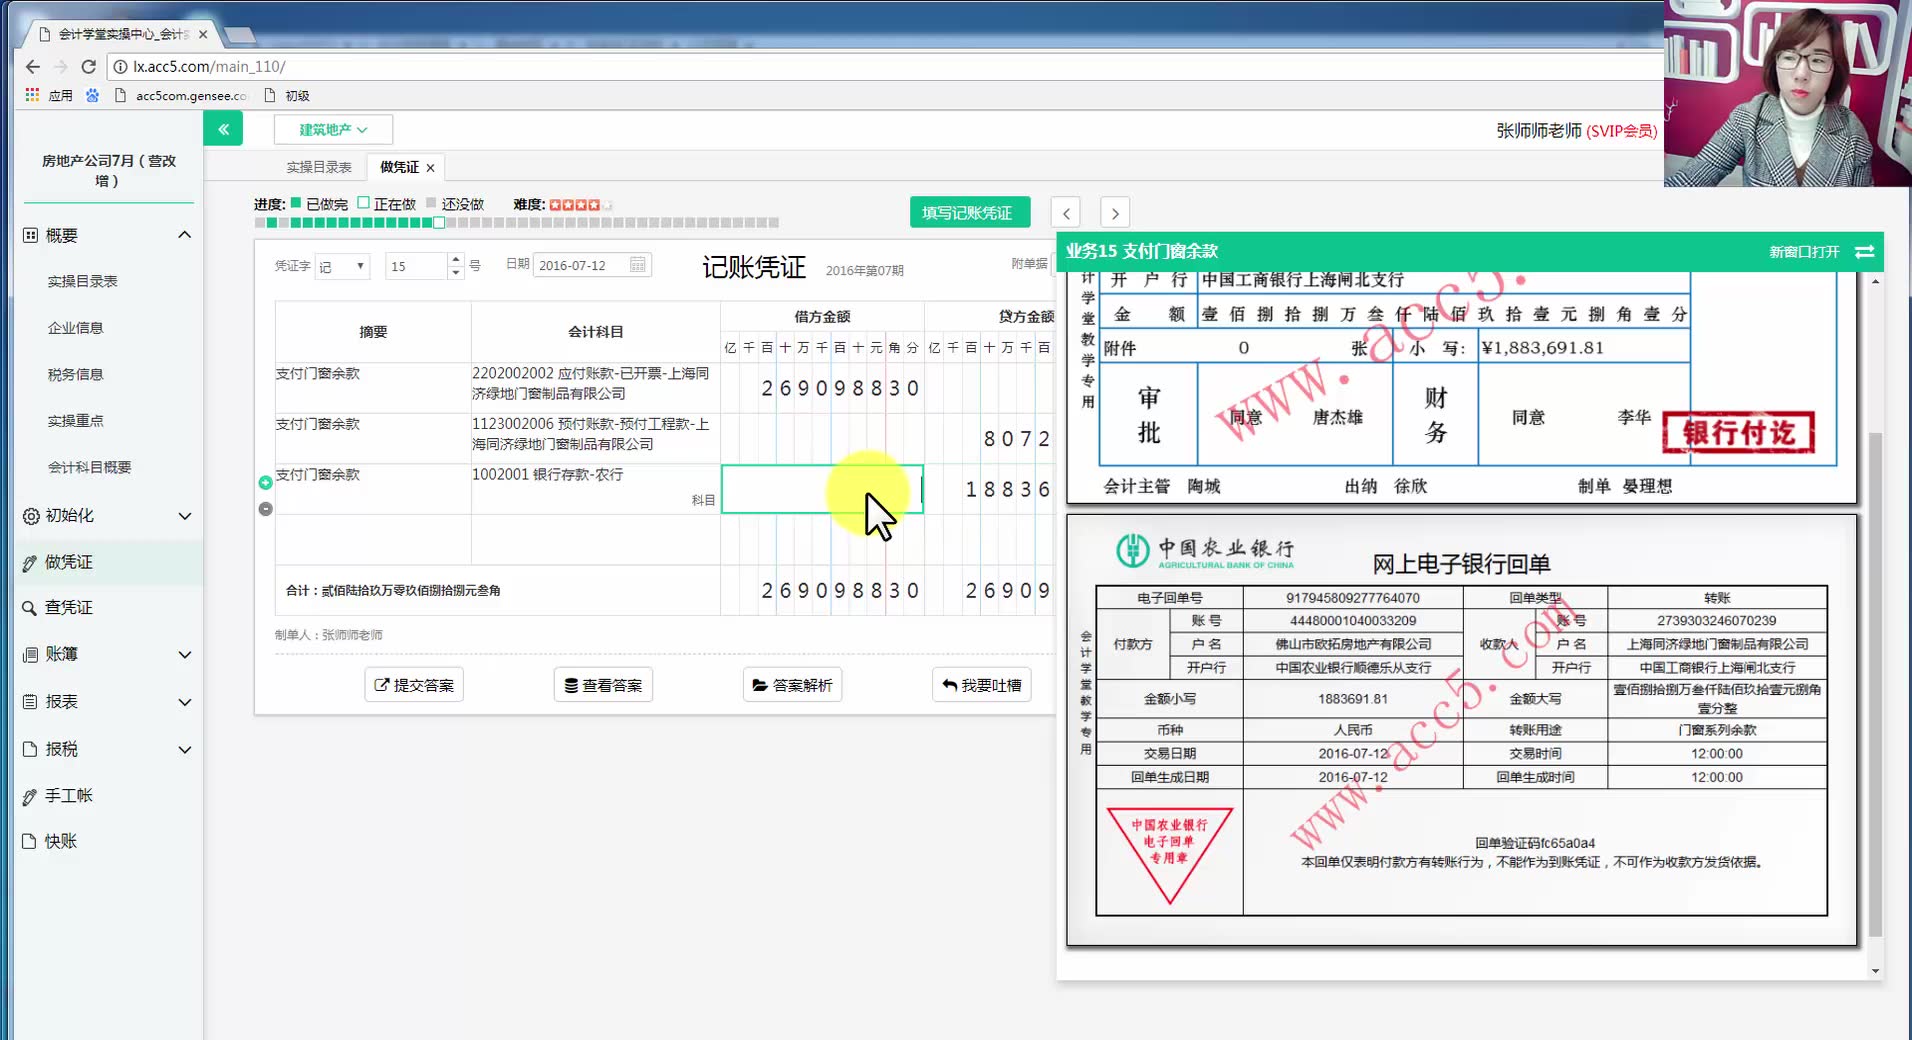Open the 初级 bookmark

pyautogui.click(x=287, y=96)
